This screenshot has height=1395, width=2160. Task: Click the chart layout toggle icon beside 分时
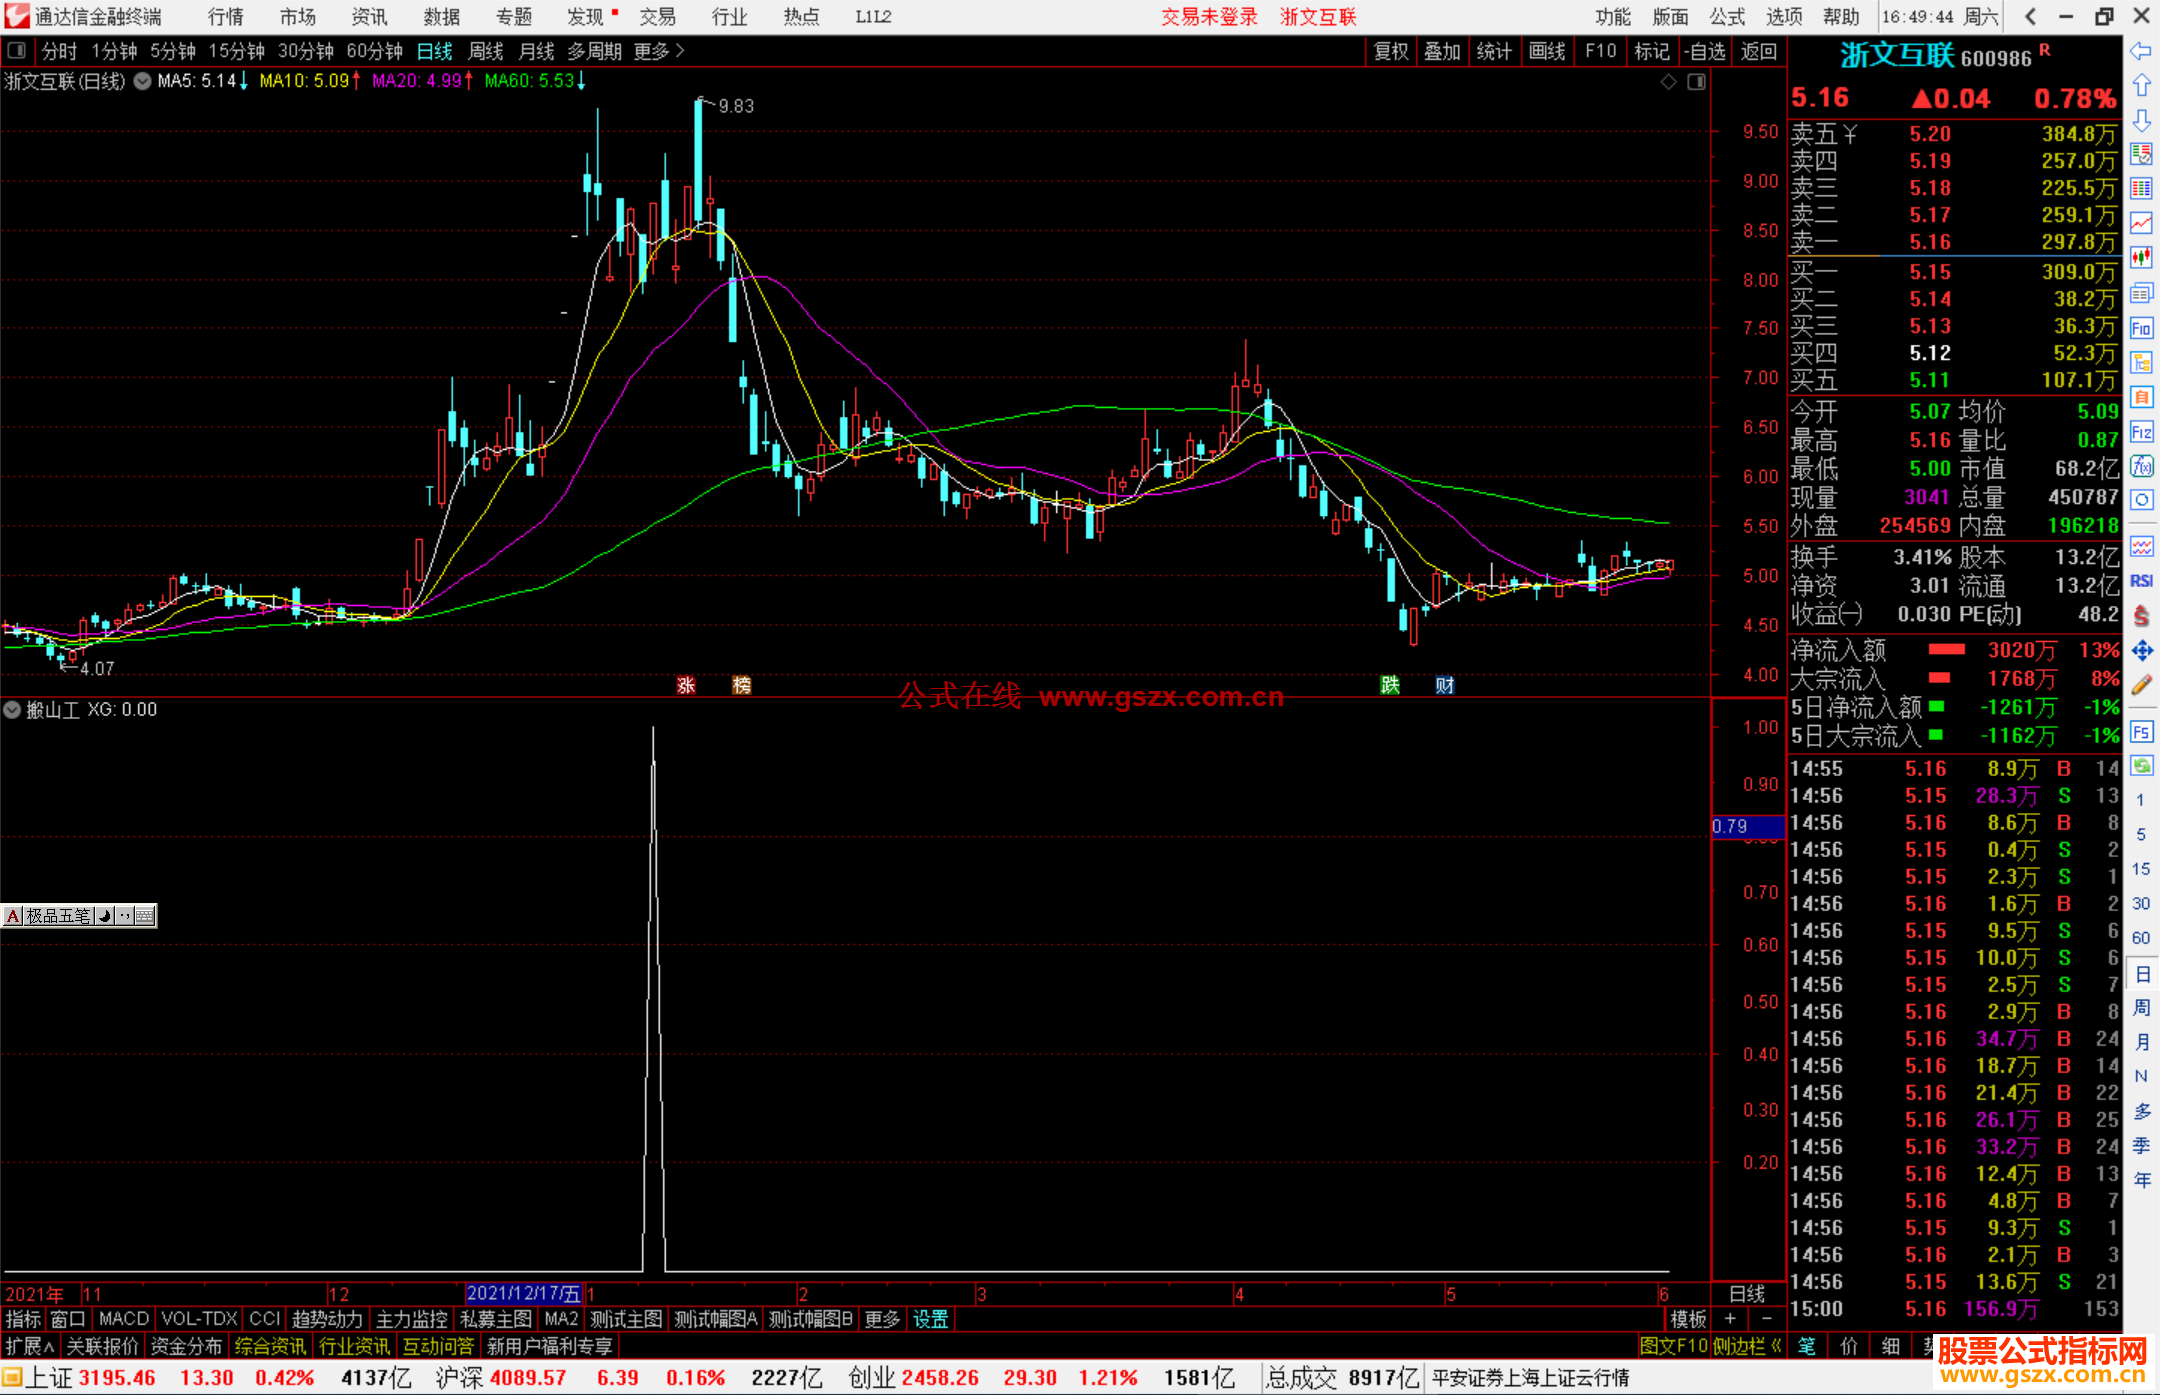[x=17, y=50]
